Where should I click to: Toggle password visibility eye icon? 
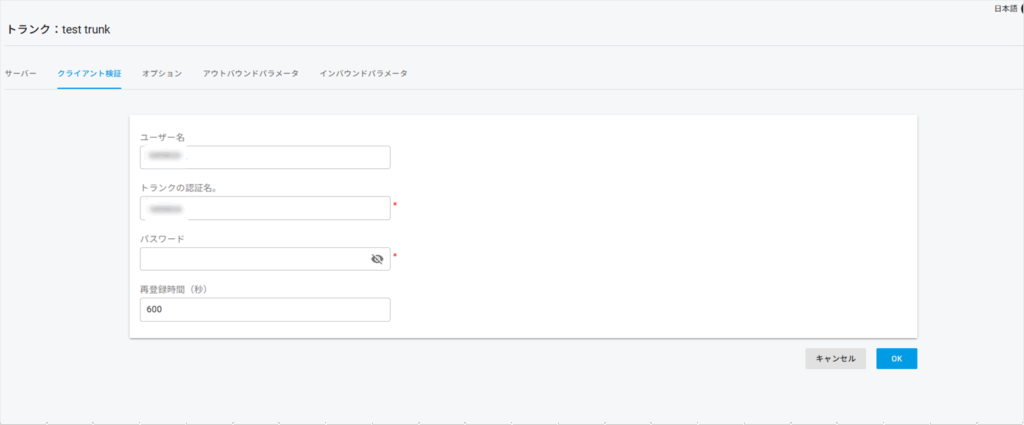(x=377, y=259)
